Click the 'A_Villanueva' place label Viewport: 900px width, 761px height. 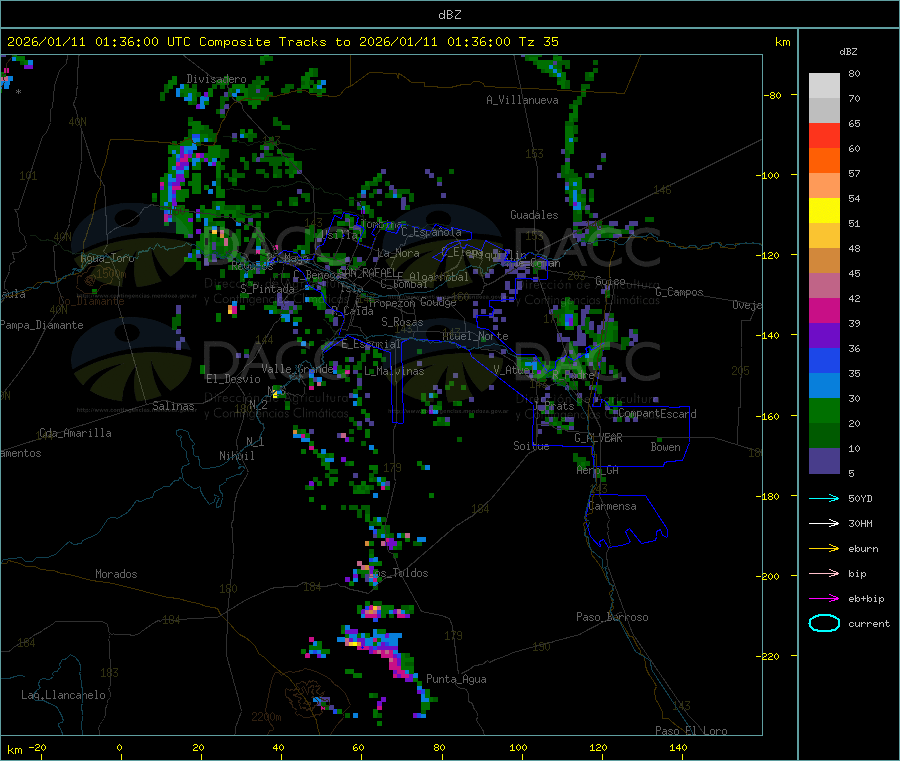(x=522, y=100)
